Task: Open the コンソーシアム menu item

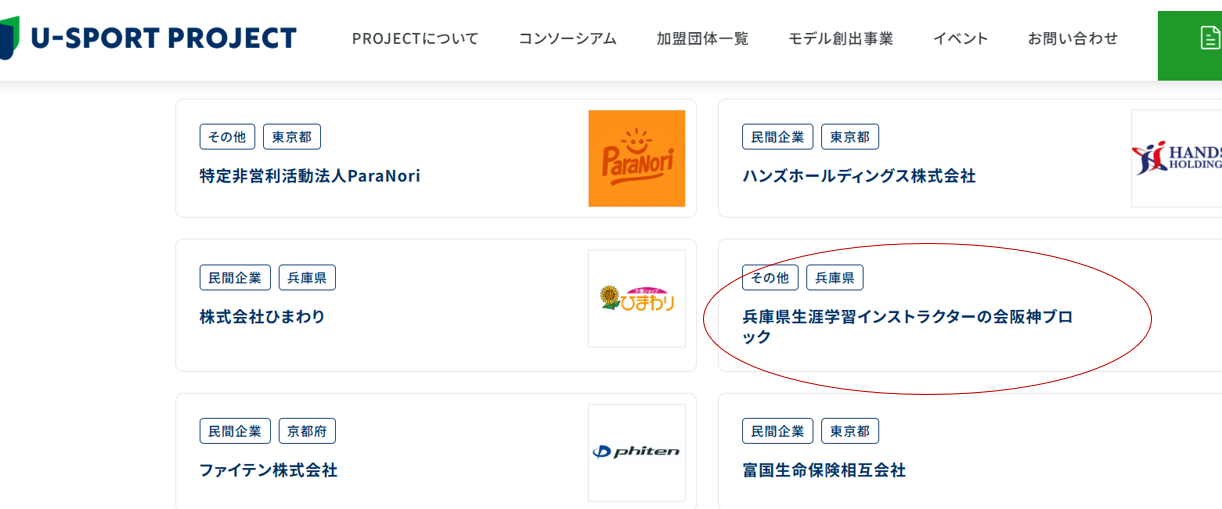Action: [x=567, y=38]
